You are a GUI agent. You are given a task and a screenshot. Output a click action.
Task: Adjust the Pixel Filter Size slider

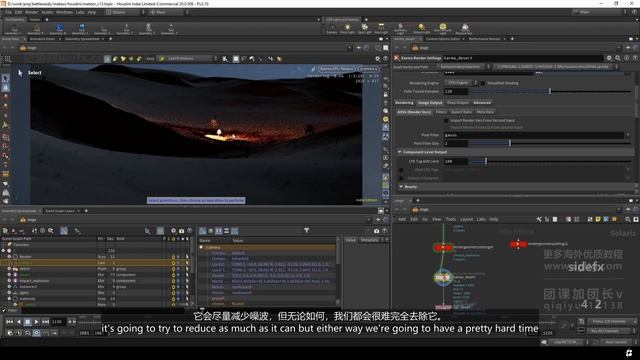510,143
